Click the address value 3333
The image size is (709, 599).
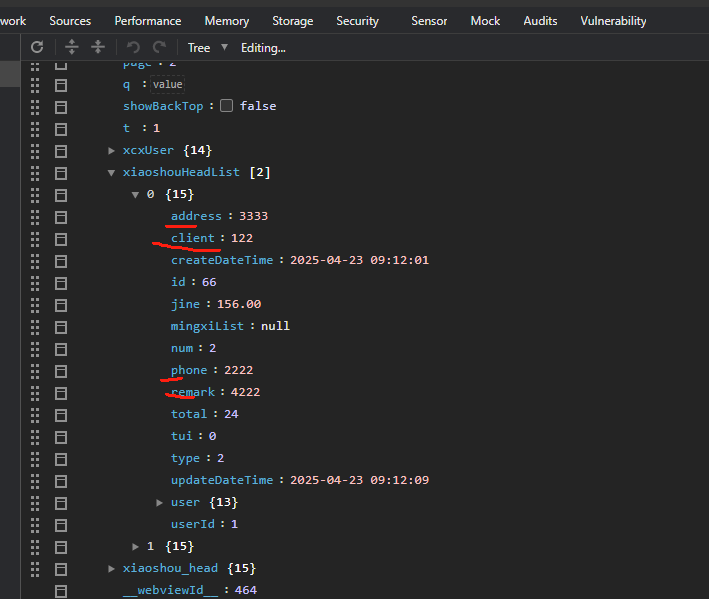pos(253,216)
